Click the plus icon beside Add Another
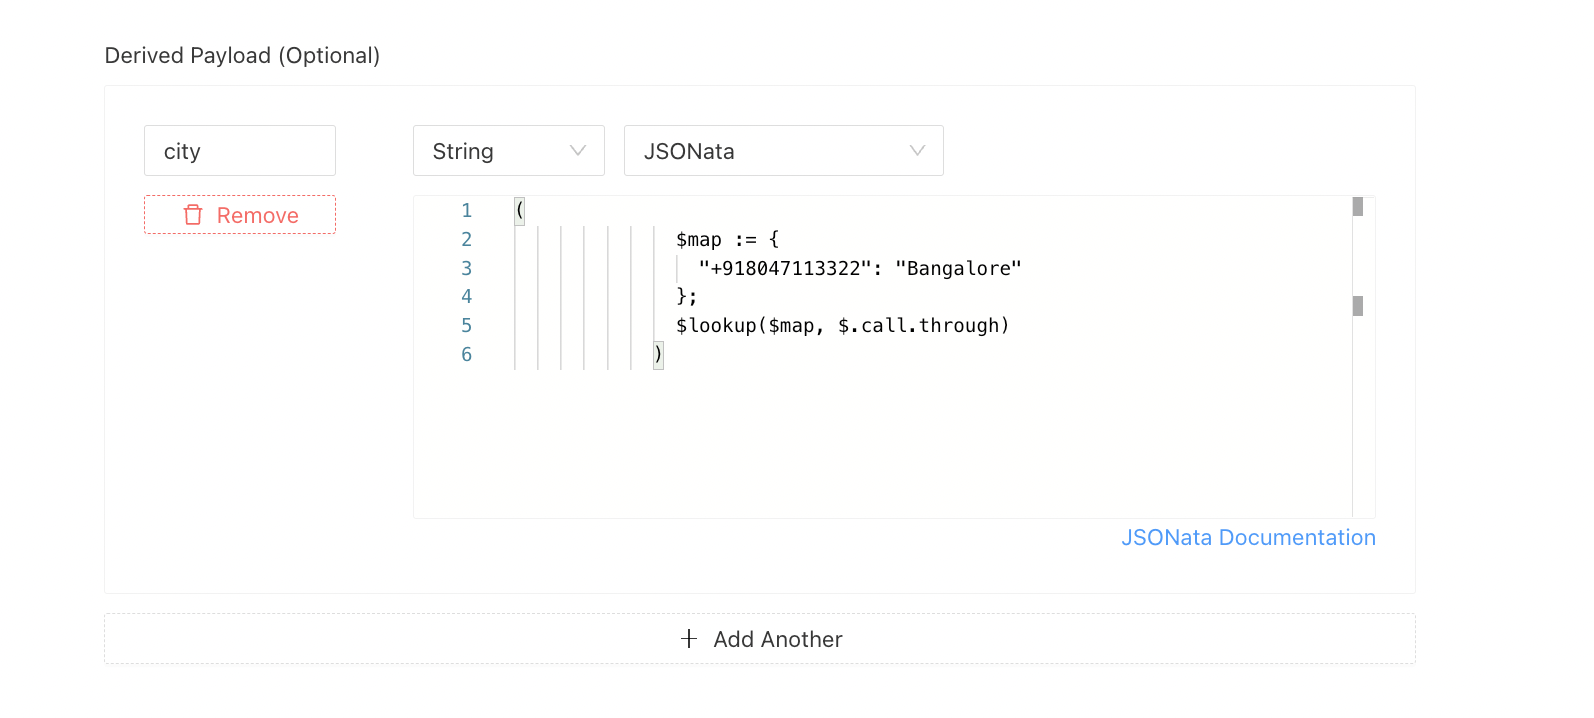This screenshot has width=1594, height=718. tap(689, 639)
